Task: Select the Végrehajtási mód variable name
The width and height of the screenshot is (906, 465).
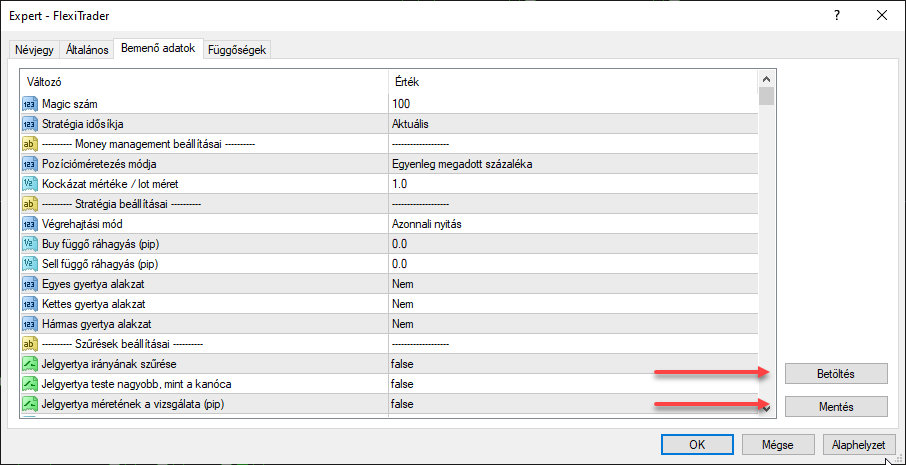Action: click(x=82, y=224)
